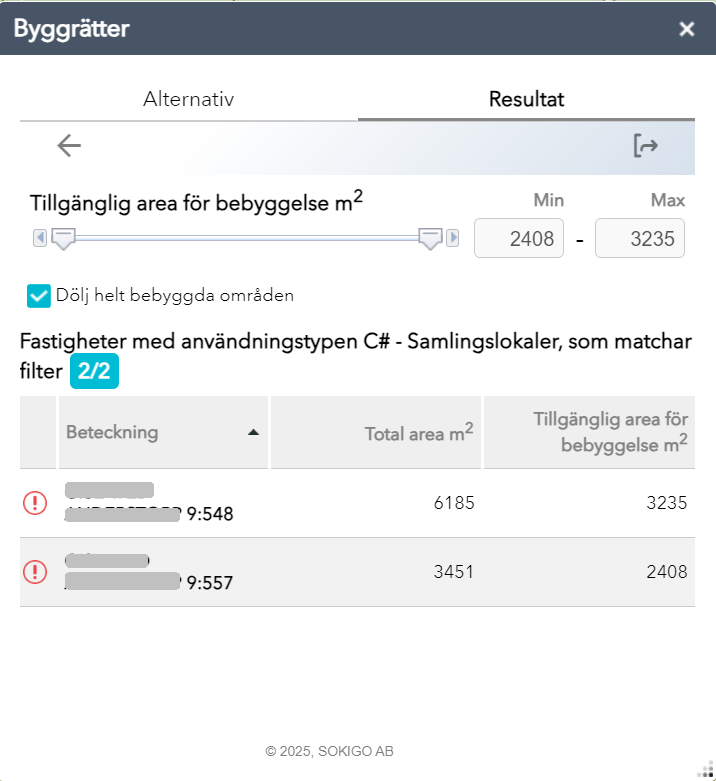Click the minimum area slider handle
This screenshot has width=716, height=781.
pos(63,238)
